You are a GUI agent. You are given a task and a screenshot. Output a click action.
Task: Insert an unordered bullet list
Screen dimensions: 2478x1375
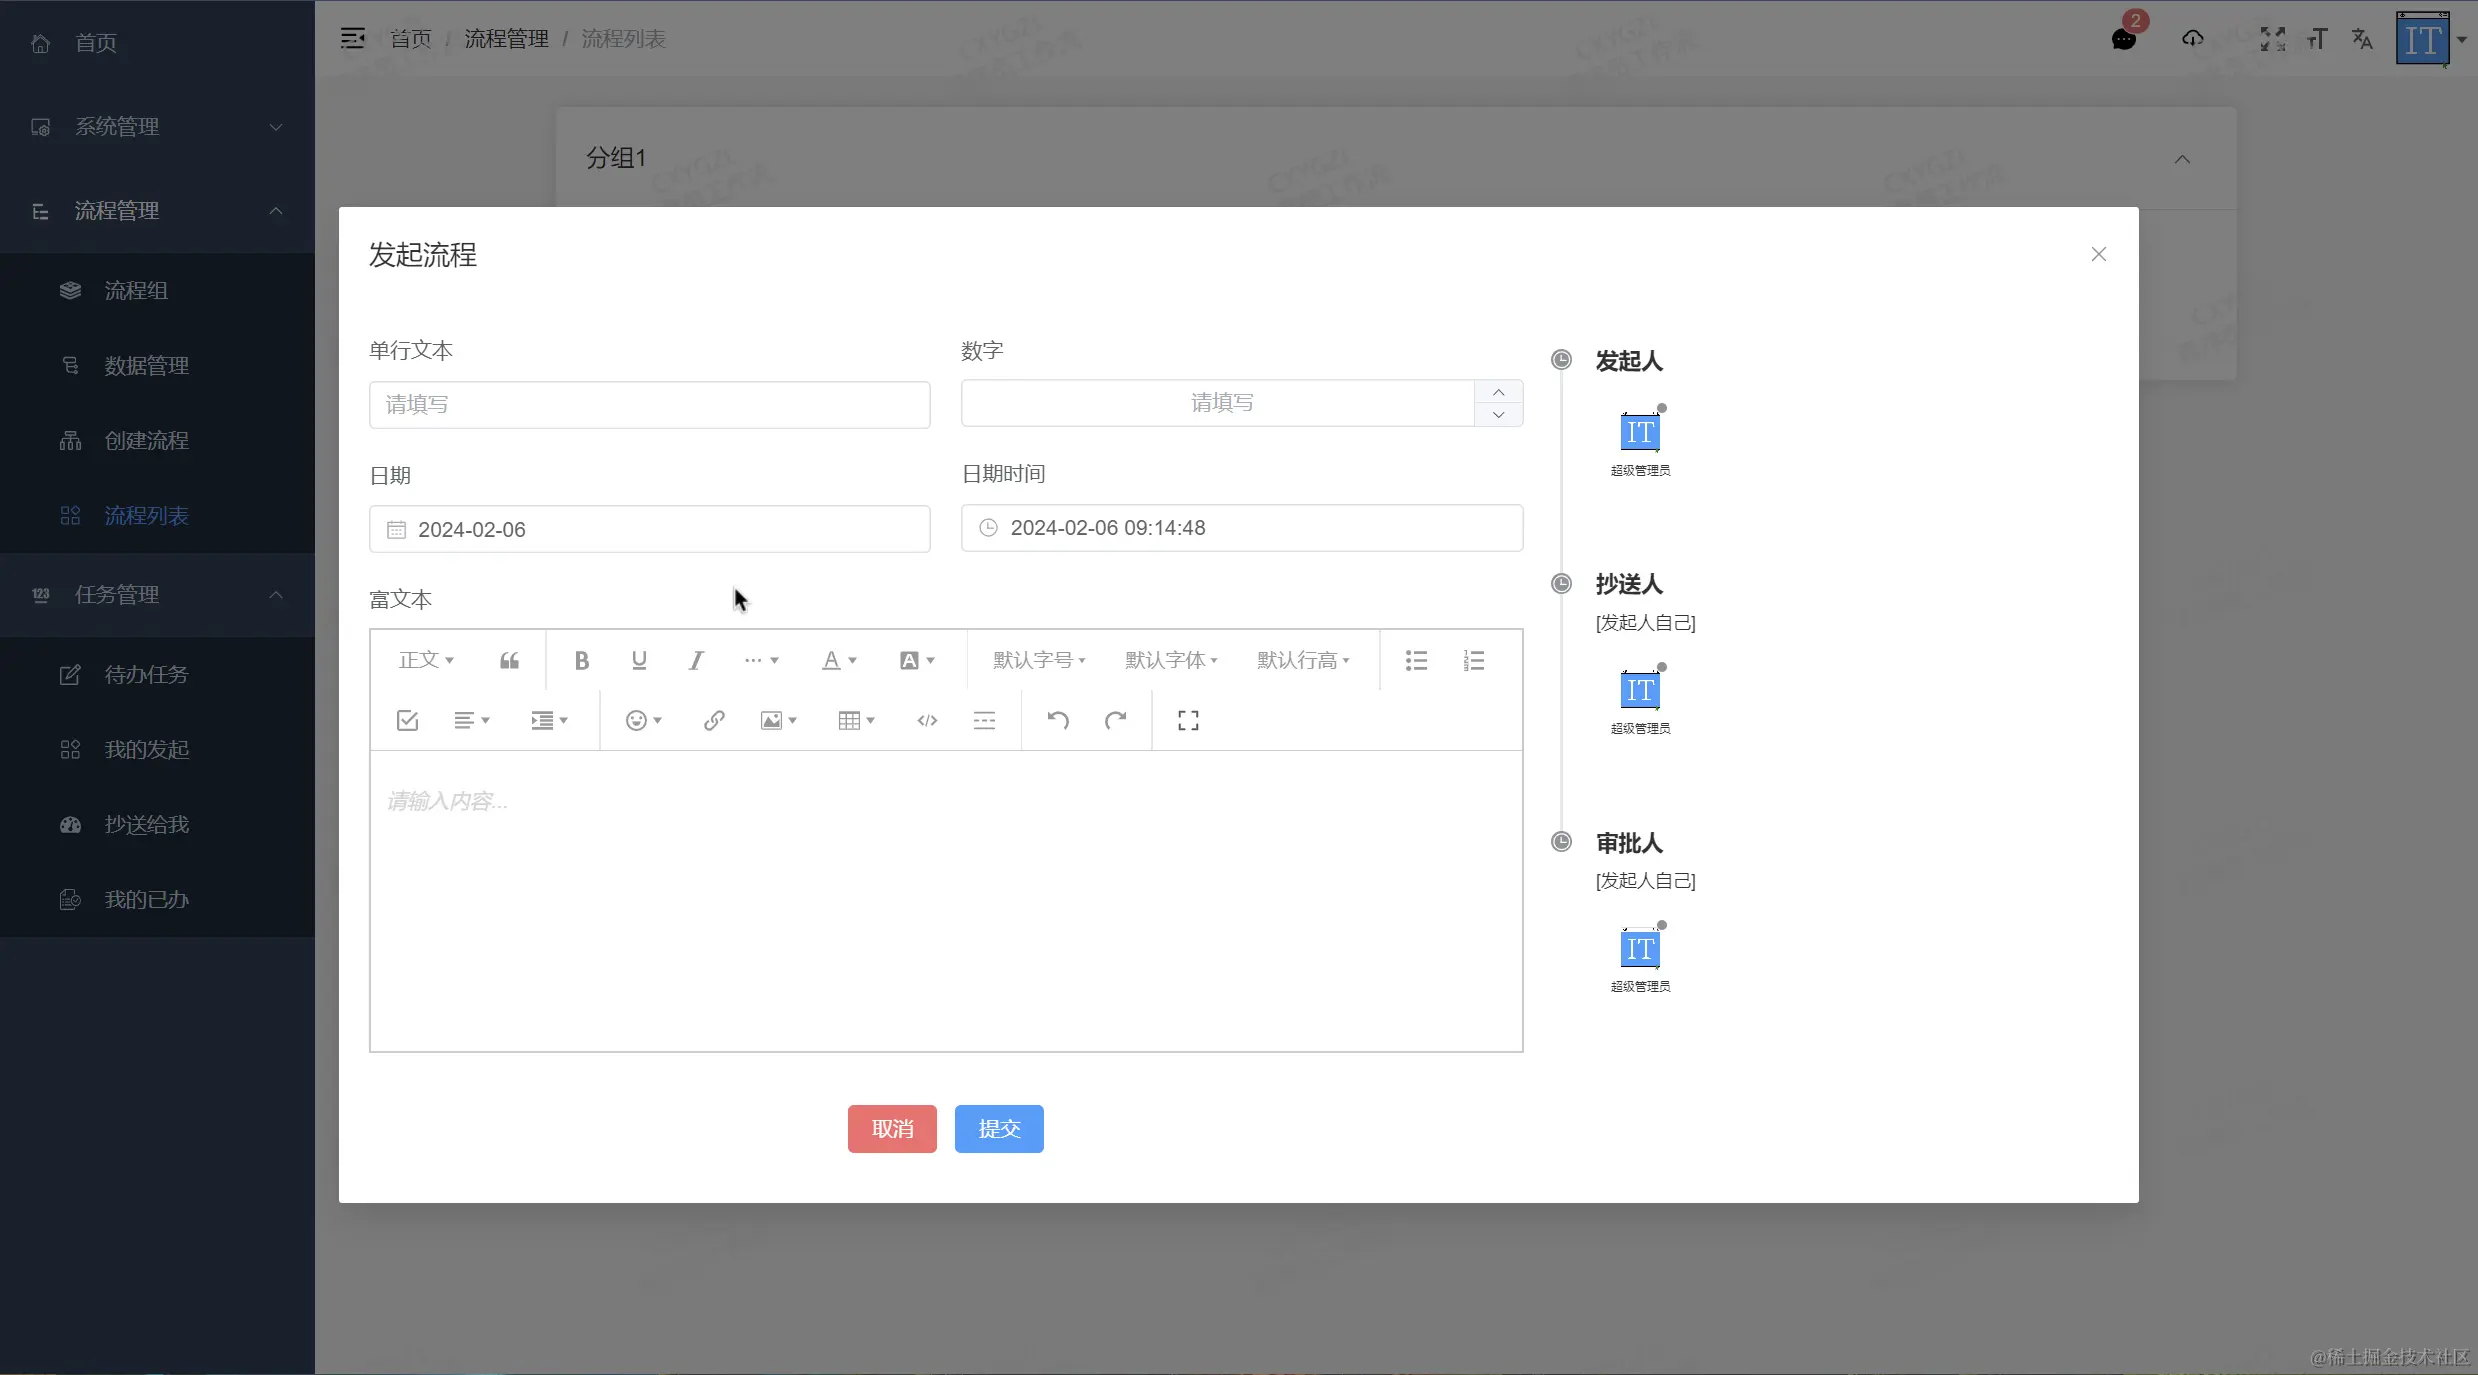(1415, 660)
